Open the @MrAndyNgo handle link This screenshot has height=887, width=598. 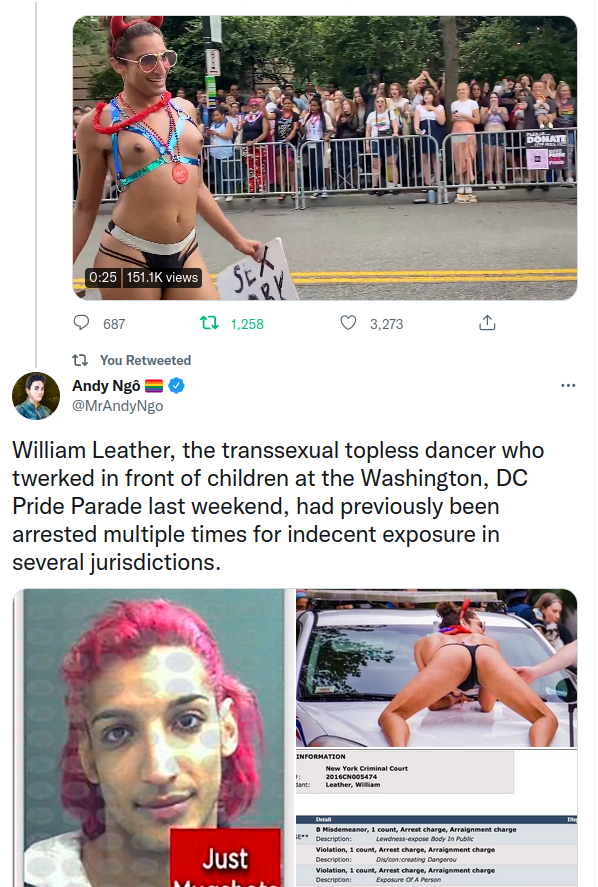(118, 406)
